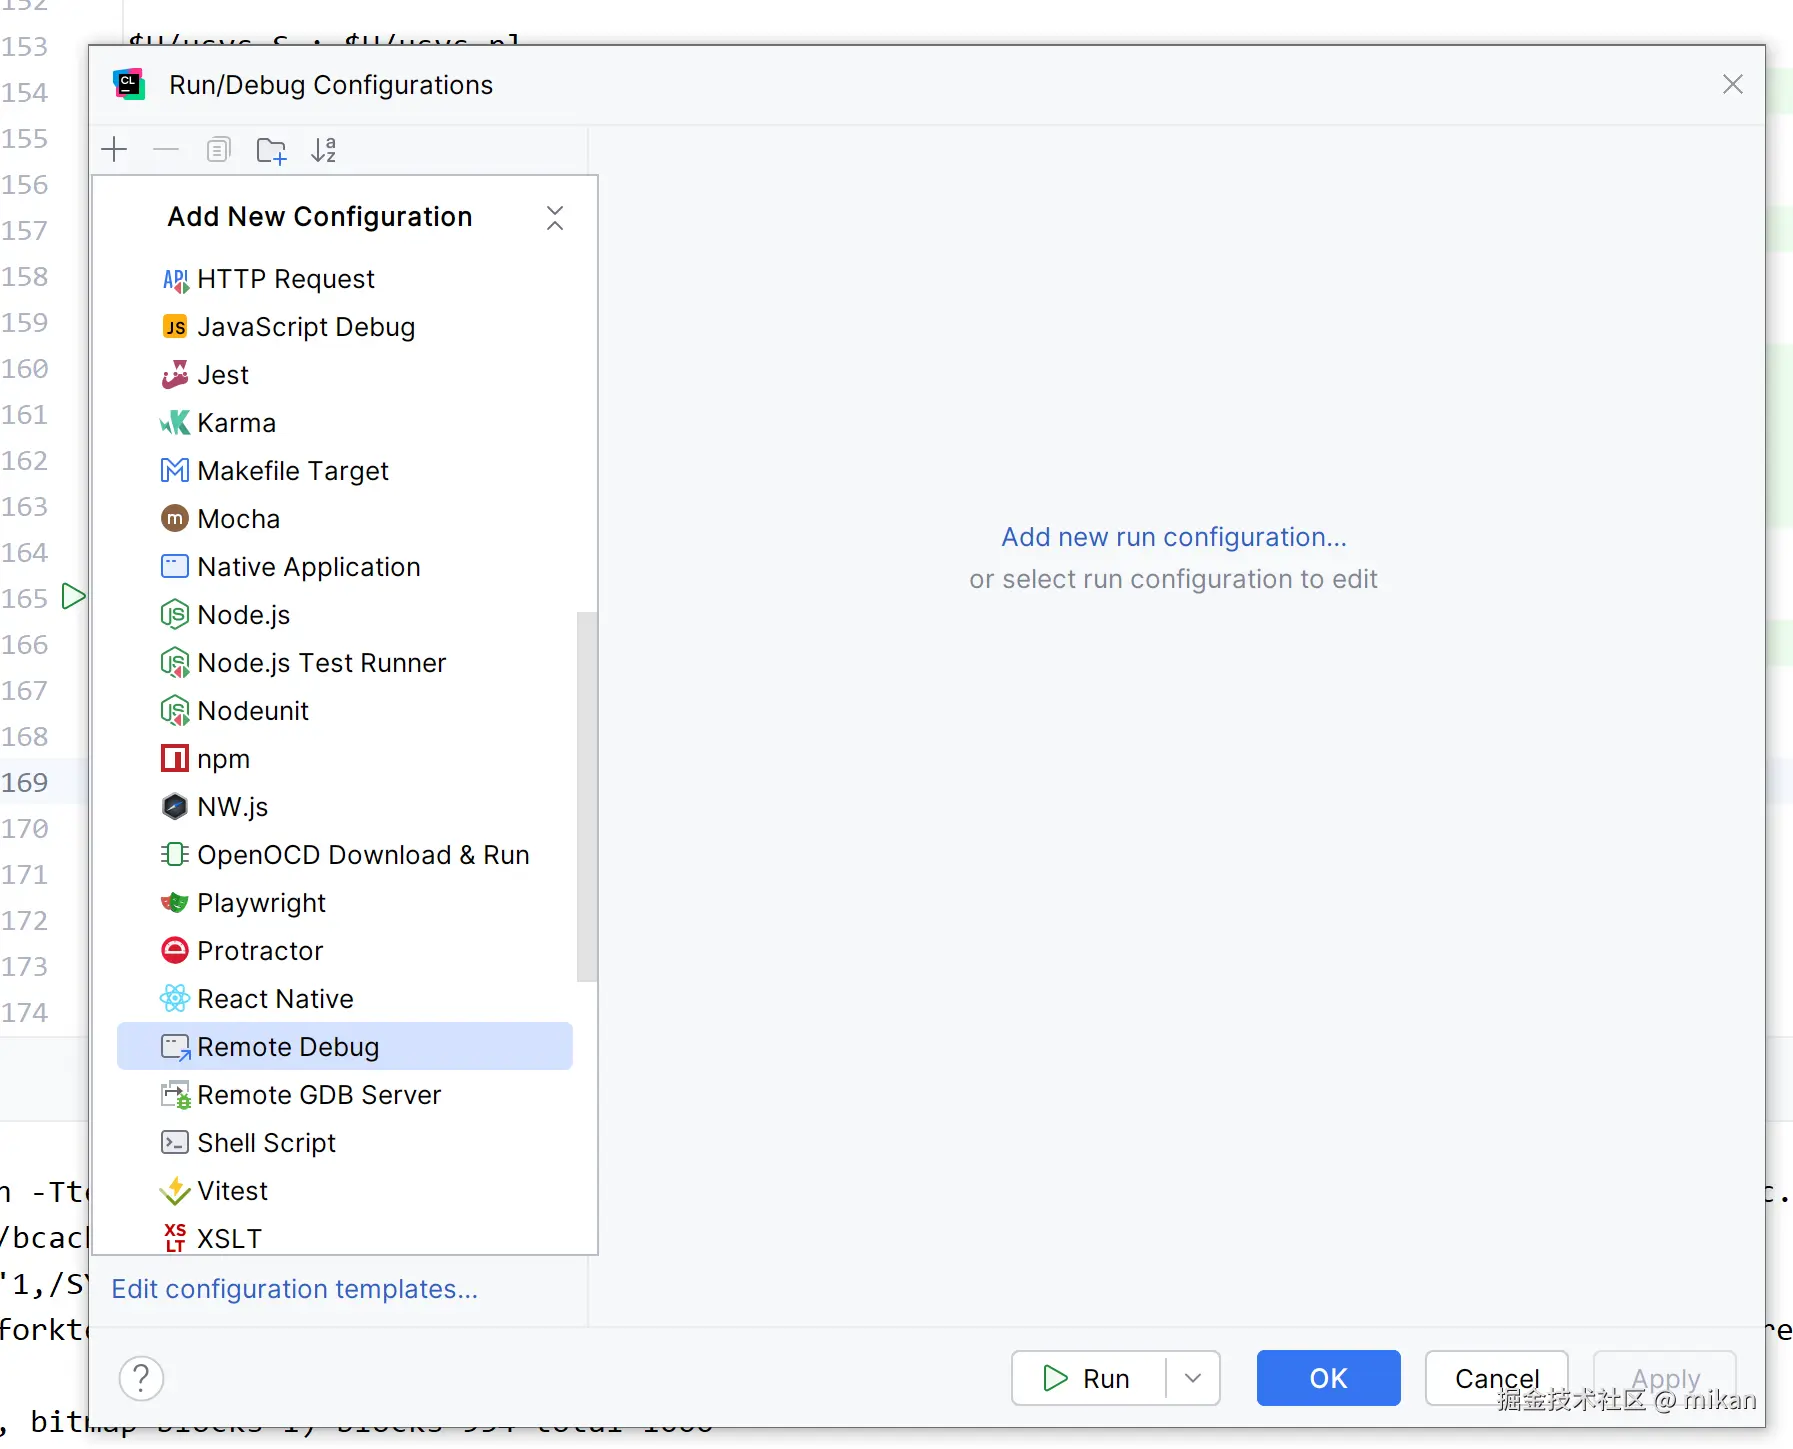Click the XSLT icon
Screen dimensions: 1793x1449
[175, 1238]
